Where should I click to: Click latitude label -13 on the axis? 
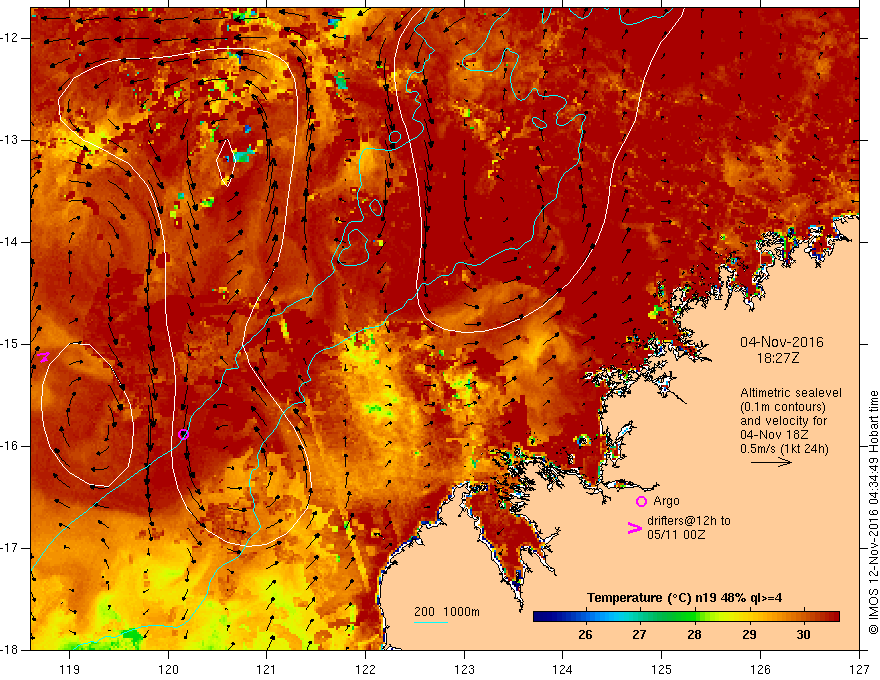pyautogui.click(x=11, y=140)
